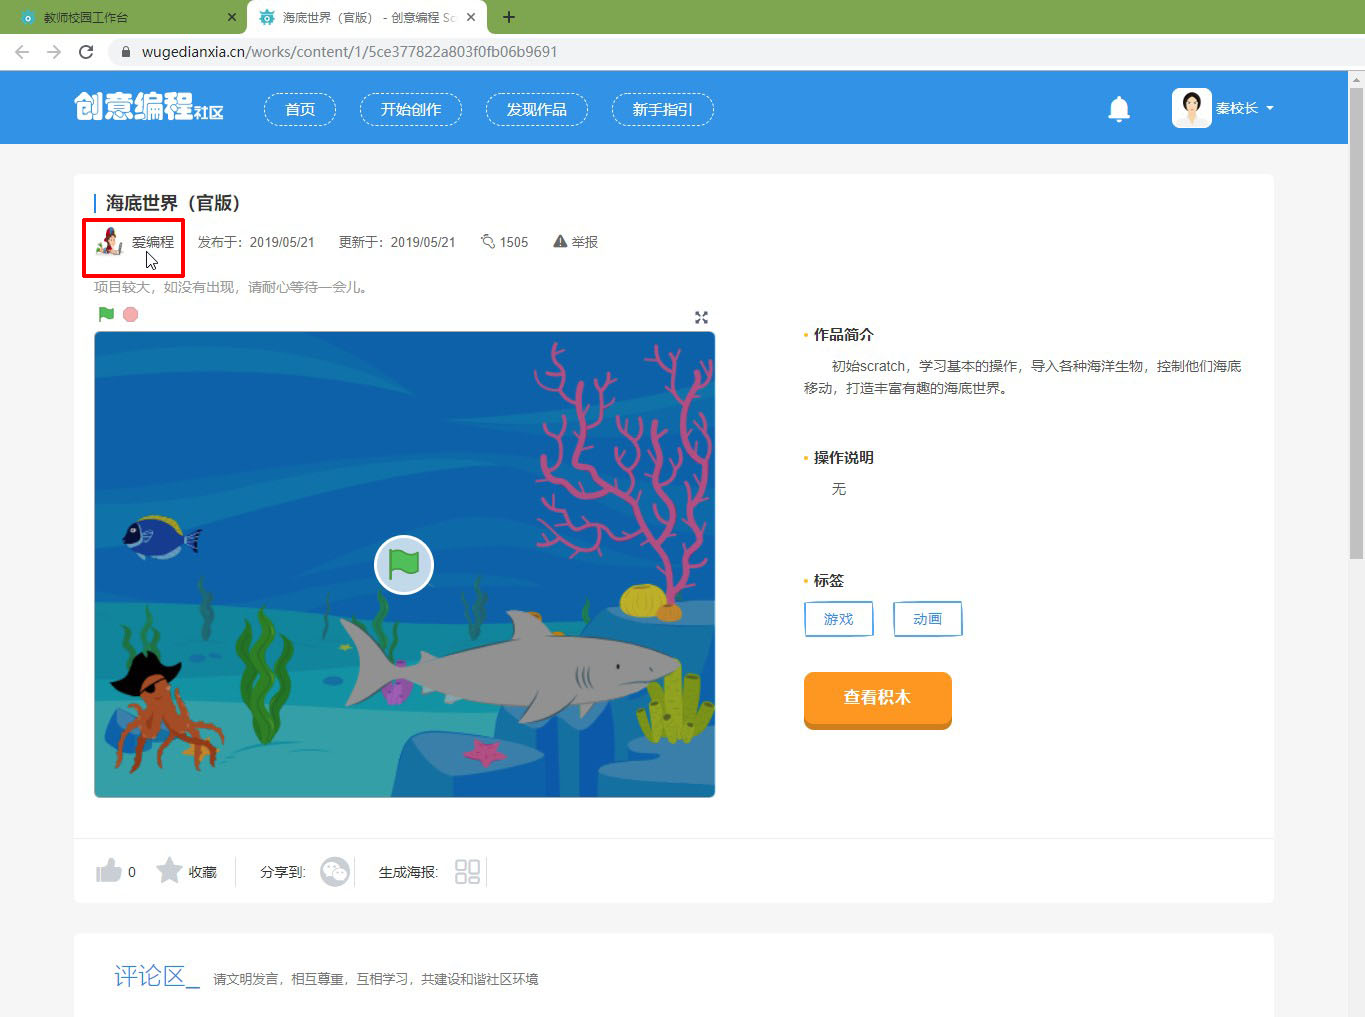Stop project with the red circle button
1365x1017 pixels.
[x=130, y=314]
